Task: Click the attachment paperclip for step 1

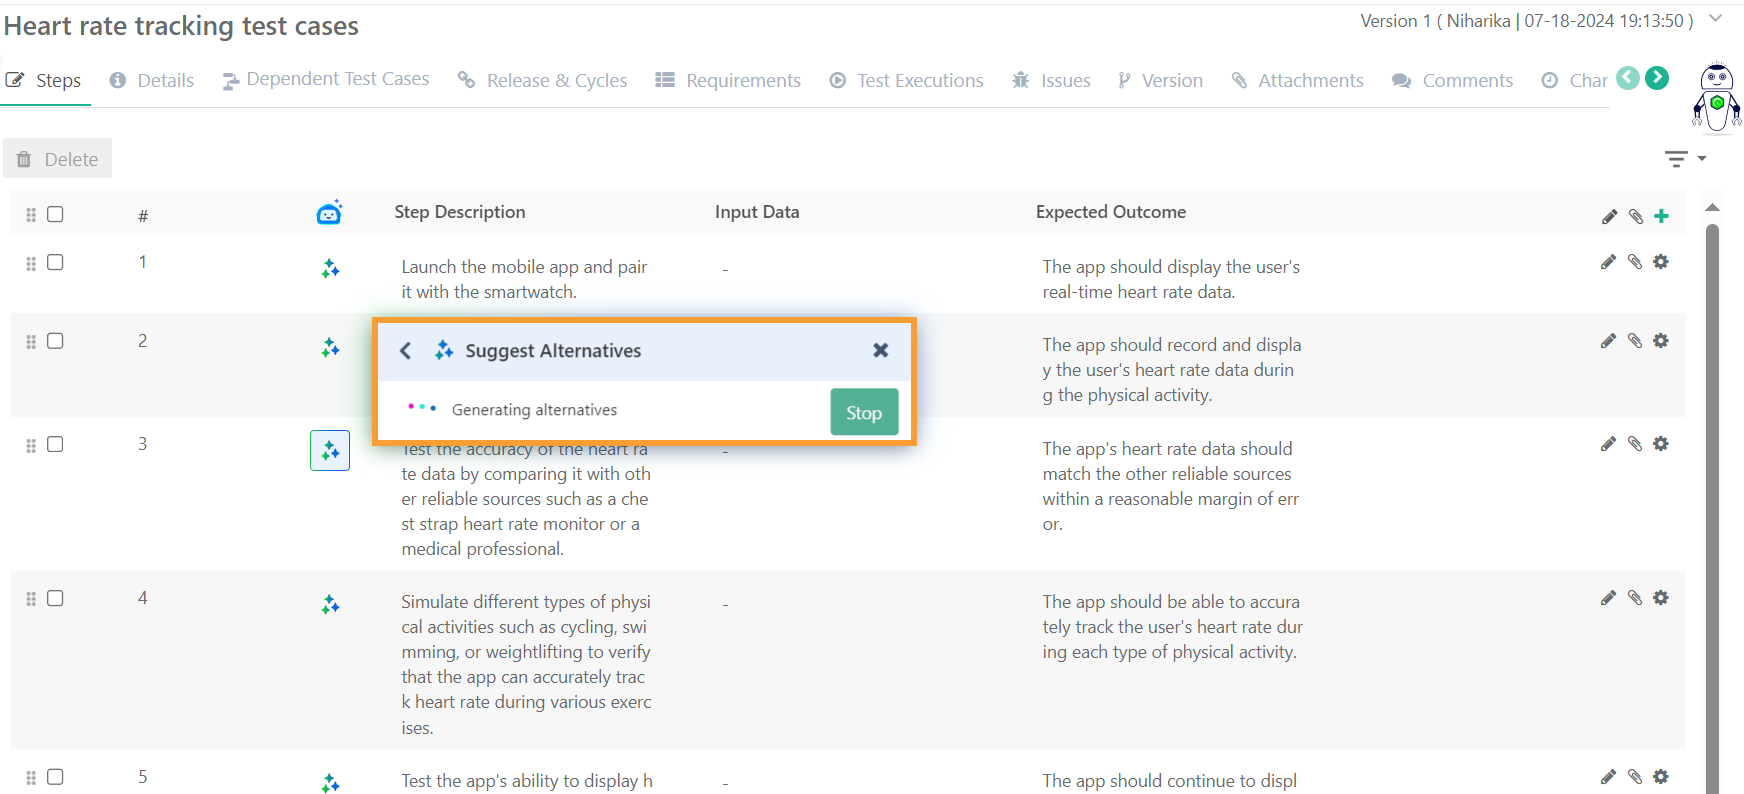Action: point(1635,262)
